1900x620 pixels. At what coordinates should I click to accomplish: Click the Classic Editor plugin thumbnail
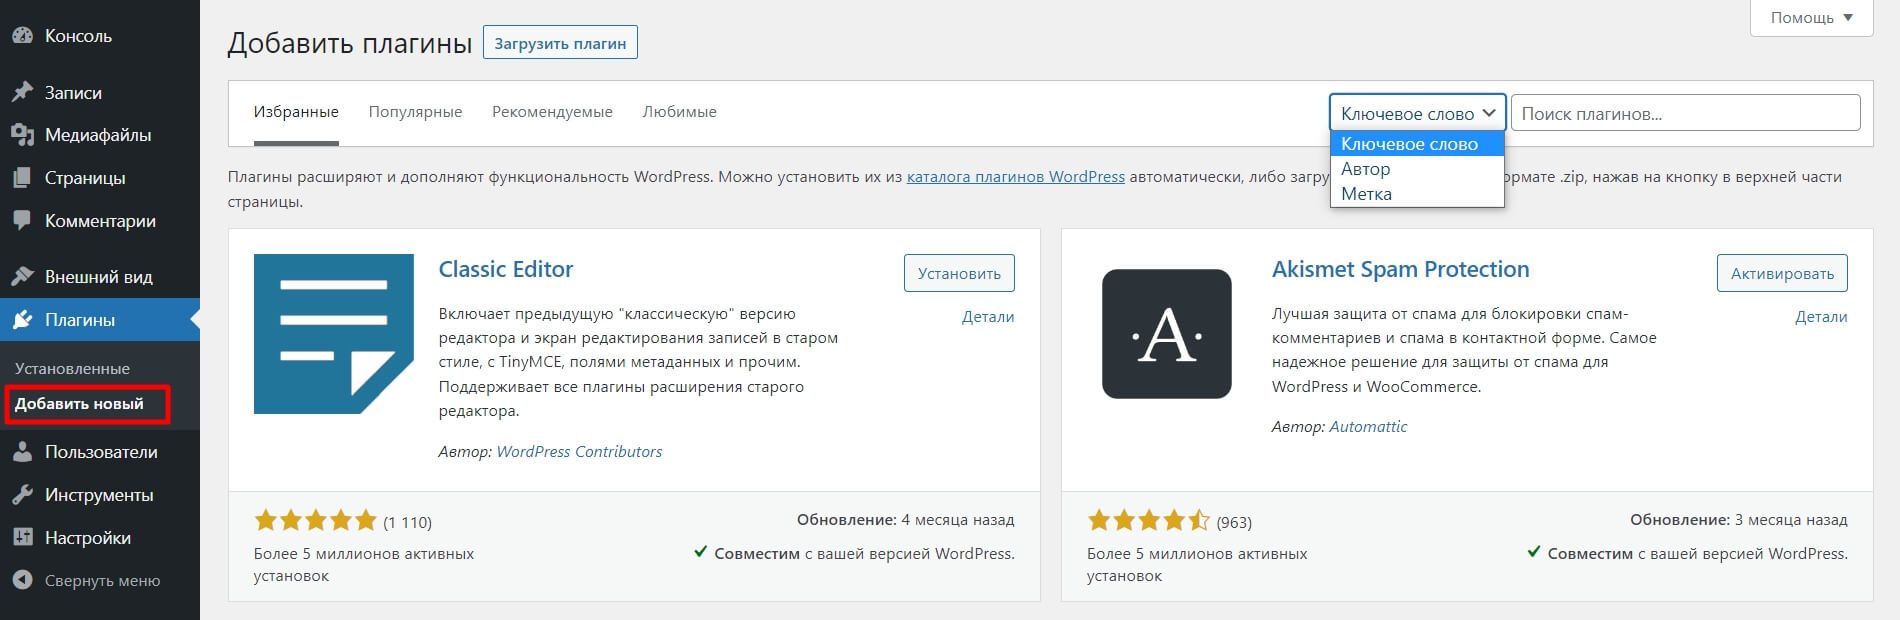click(334, 334)
